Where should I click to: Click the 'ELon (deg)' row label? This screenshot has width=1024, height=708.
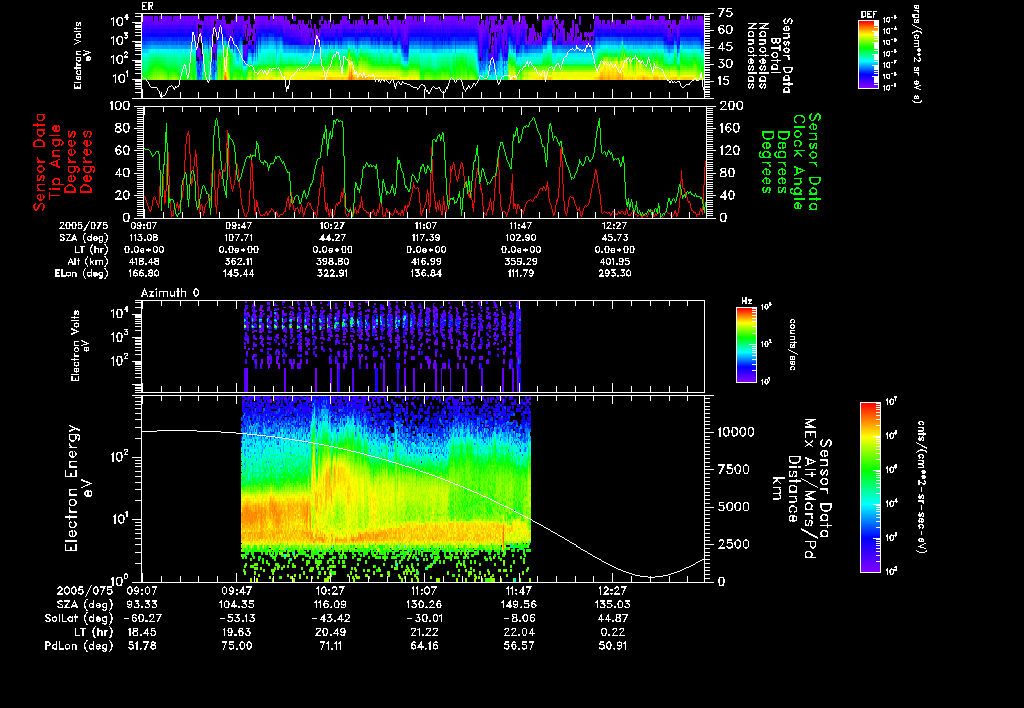coord(82,274)
